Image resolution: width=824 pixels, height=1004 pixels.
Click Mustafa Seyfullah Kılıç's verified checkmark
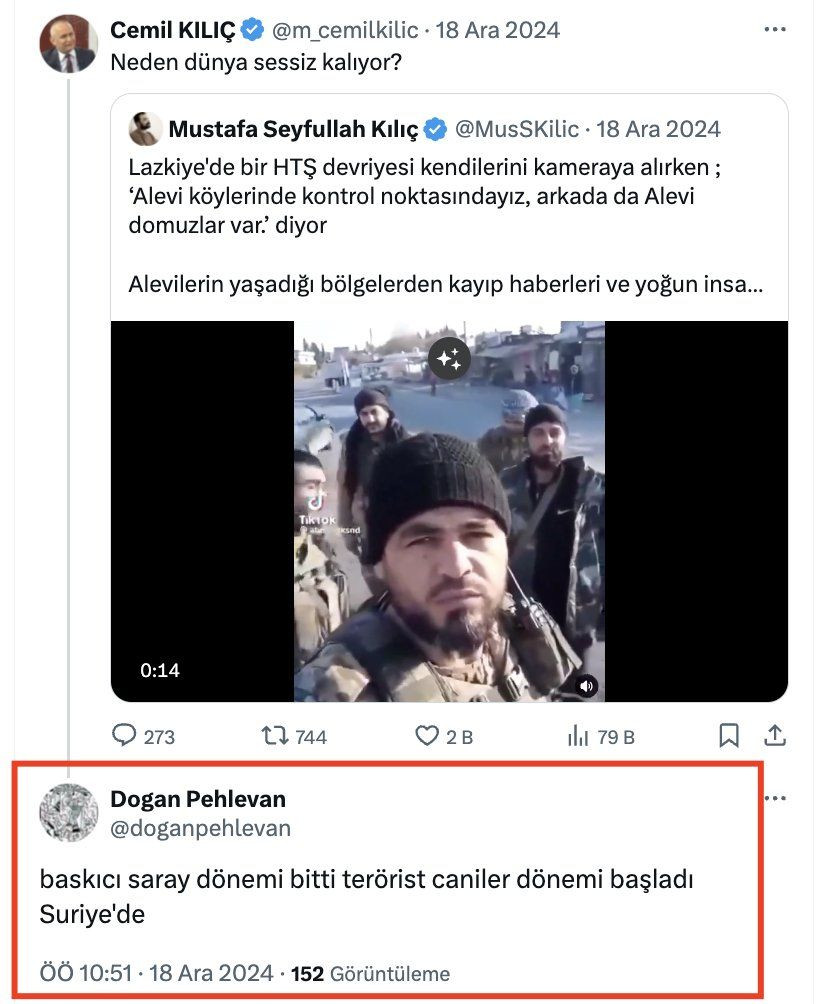[x=434, y=128]
